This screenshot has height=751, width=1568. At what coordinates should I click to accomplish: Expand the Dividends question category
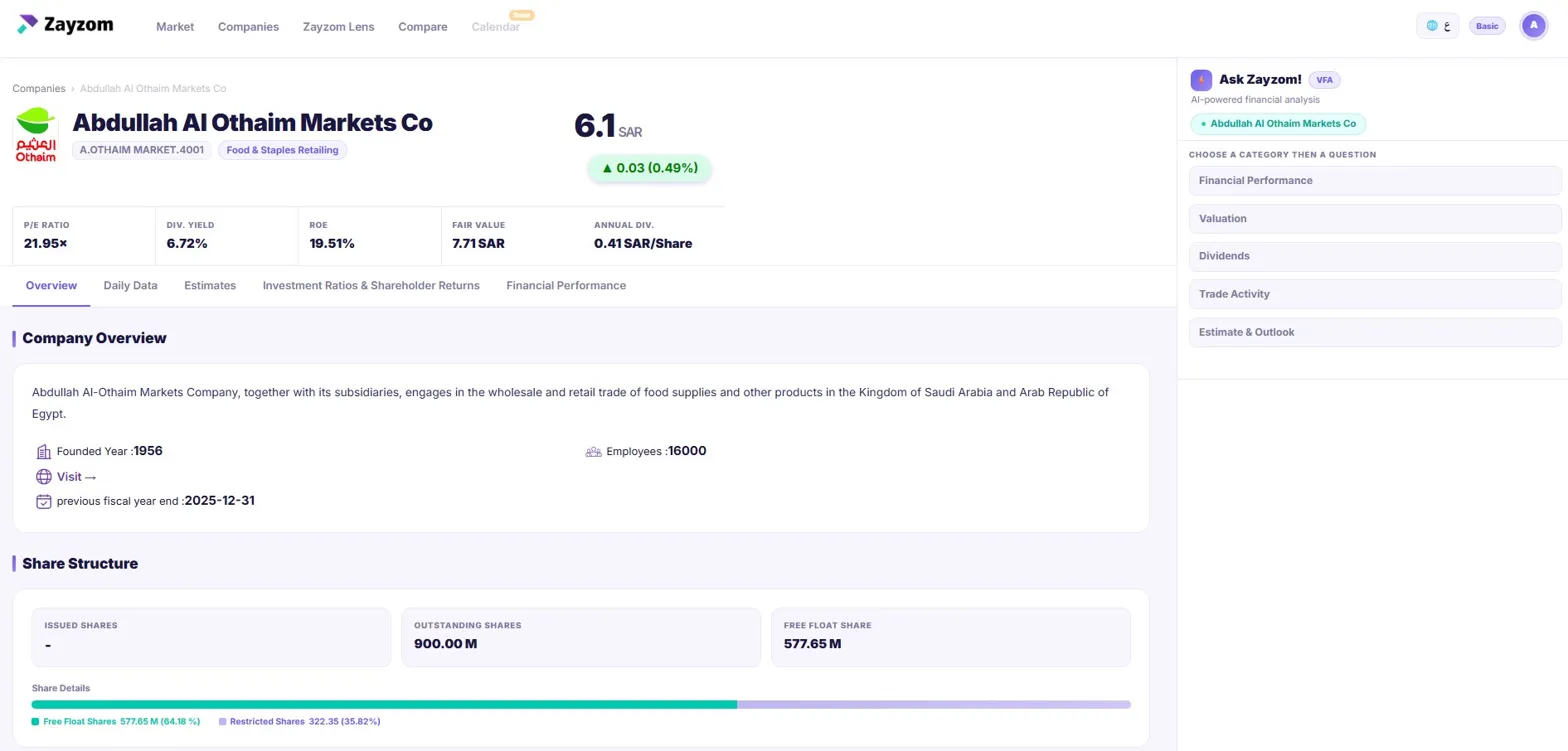(x=1375, y=256)
